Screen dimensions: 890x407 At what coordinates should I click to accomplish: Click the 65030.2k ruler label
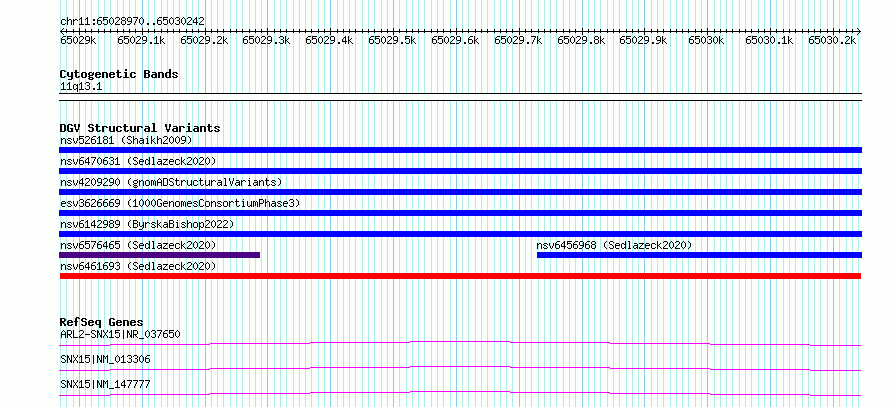click(x=832, y=40)
